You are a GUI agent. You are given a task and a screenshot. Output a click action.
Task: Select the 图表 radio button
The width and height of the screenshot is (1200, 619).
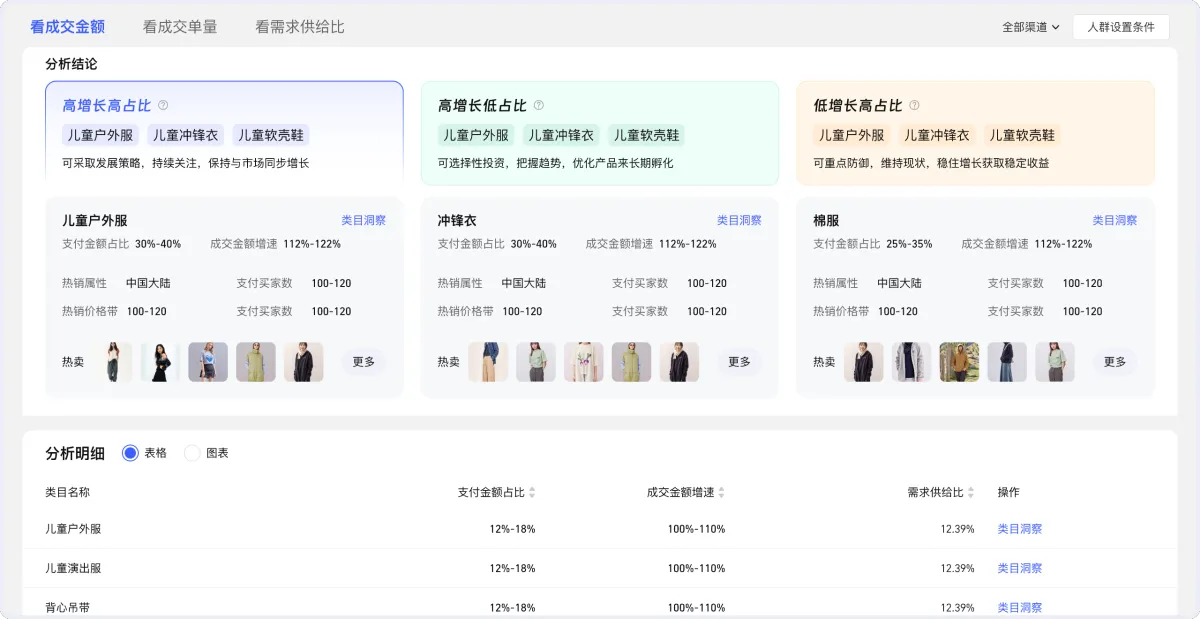[x=192, y=453]
